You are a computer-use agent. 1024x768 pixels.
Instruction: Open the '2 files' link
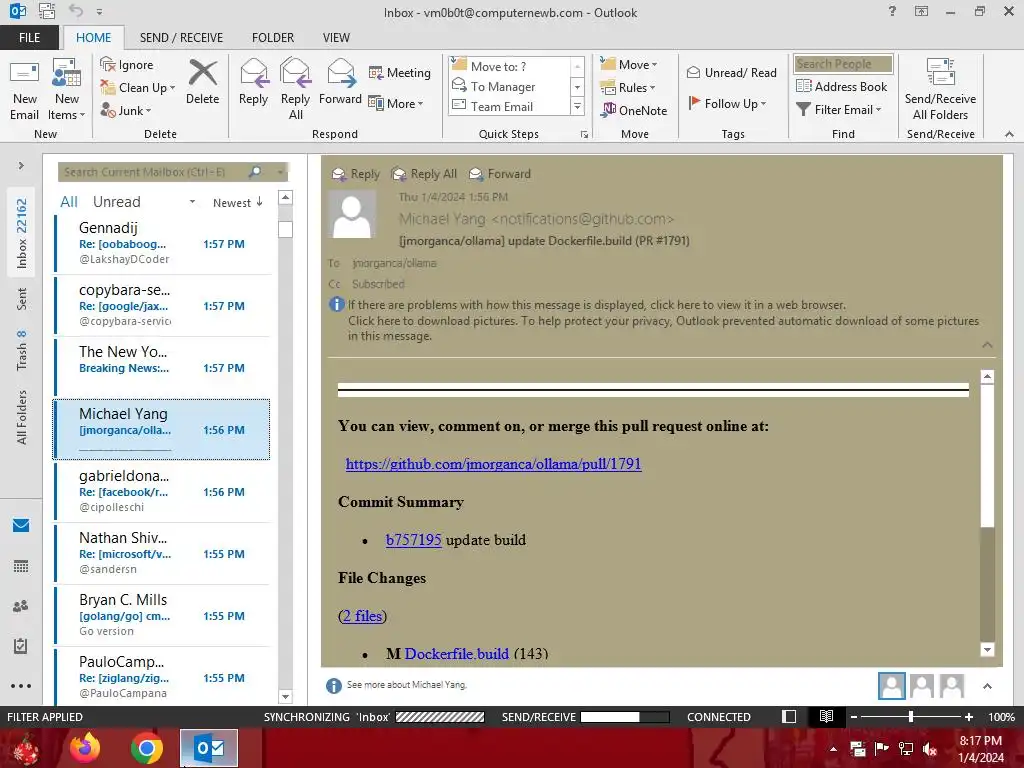(362, 616)
